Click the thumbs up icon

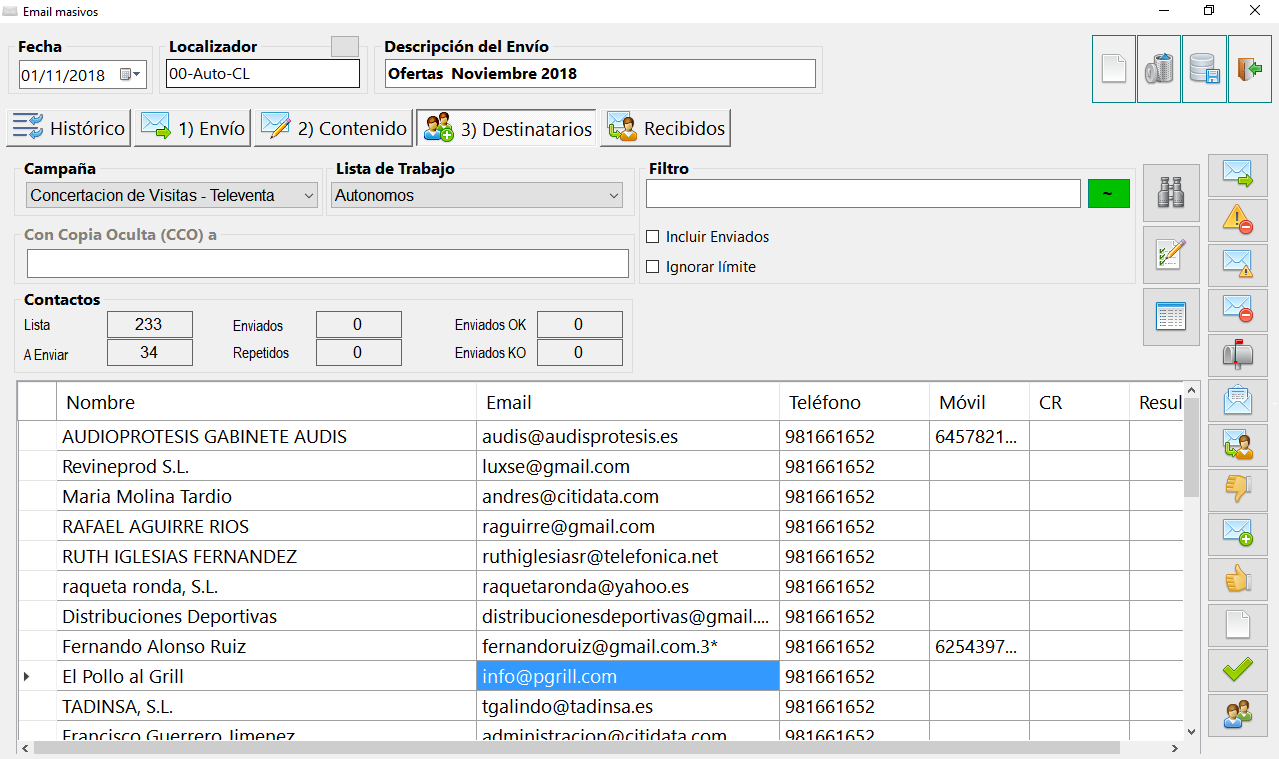tap(1238, 581)
